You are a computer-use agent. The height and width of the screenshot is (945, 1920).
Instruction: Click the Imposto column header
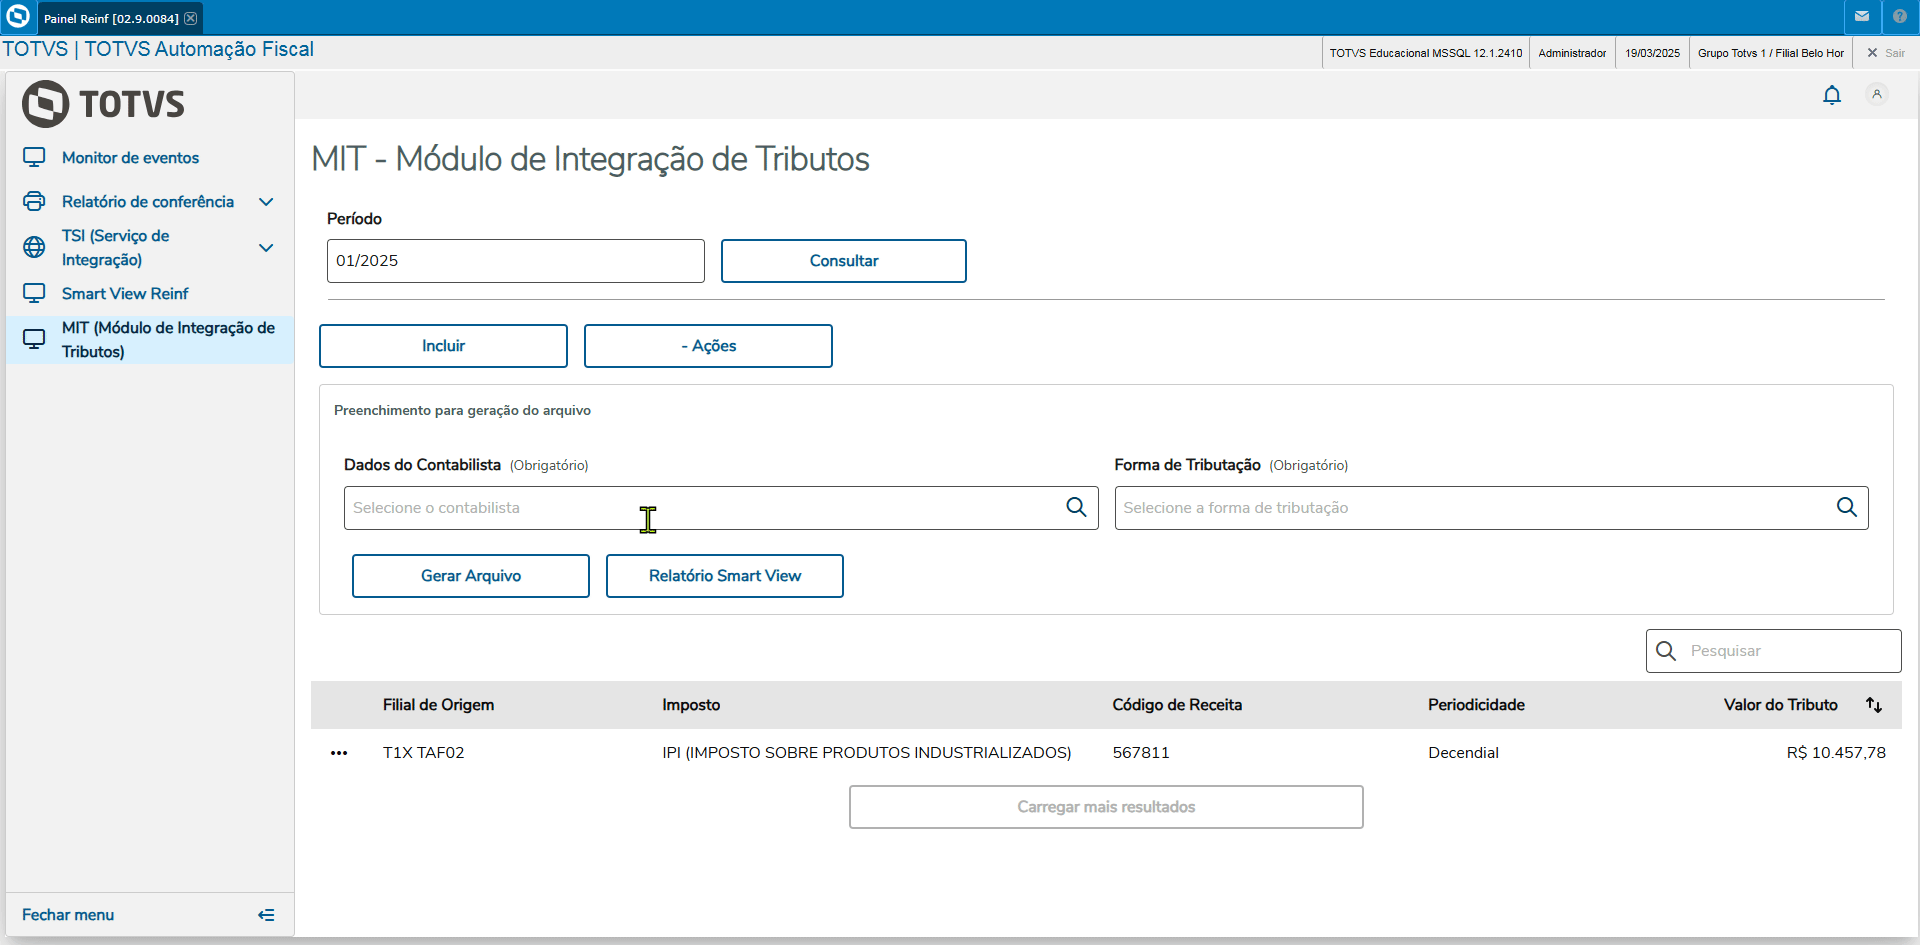(691, 705)
